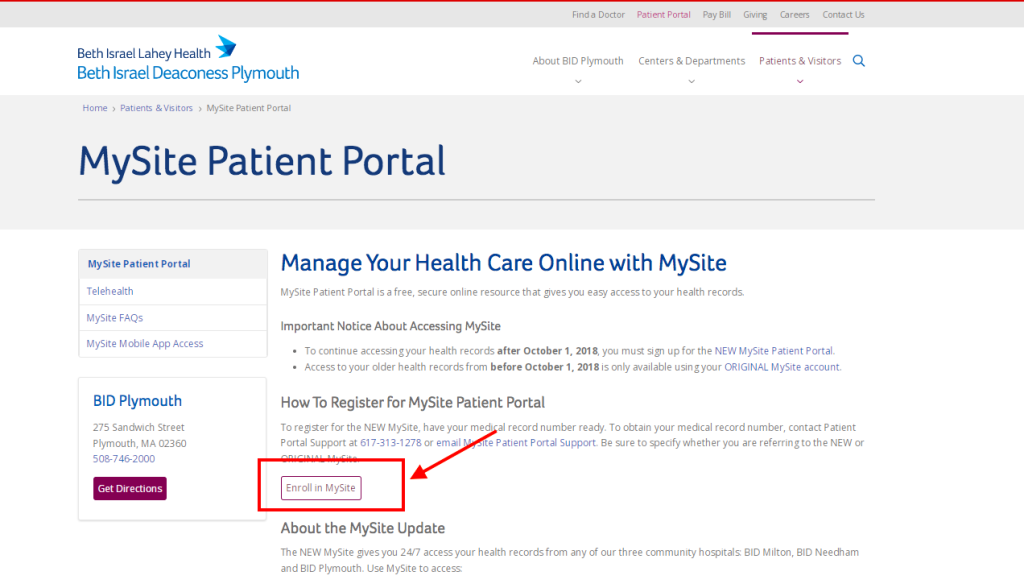Screen dimensions: 1024x588
Task: Click email MySite Patient Portal Support
Action: click(516, 442)
